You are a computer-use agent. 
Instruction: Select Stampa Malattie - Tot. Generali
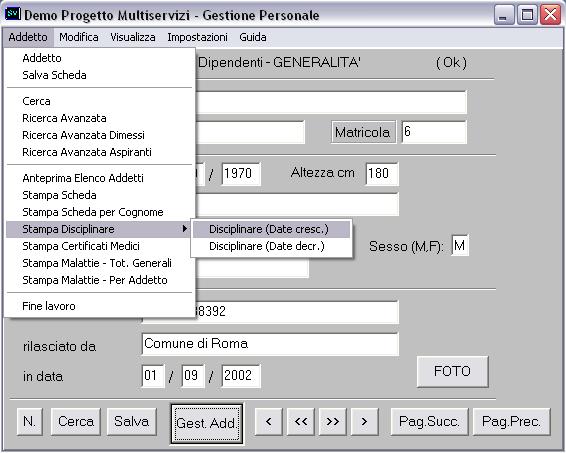[x=100, y=263]
